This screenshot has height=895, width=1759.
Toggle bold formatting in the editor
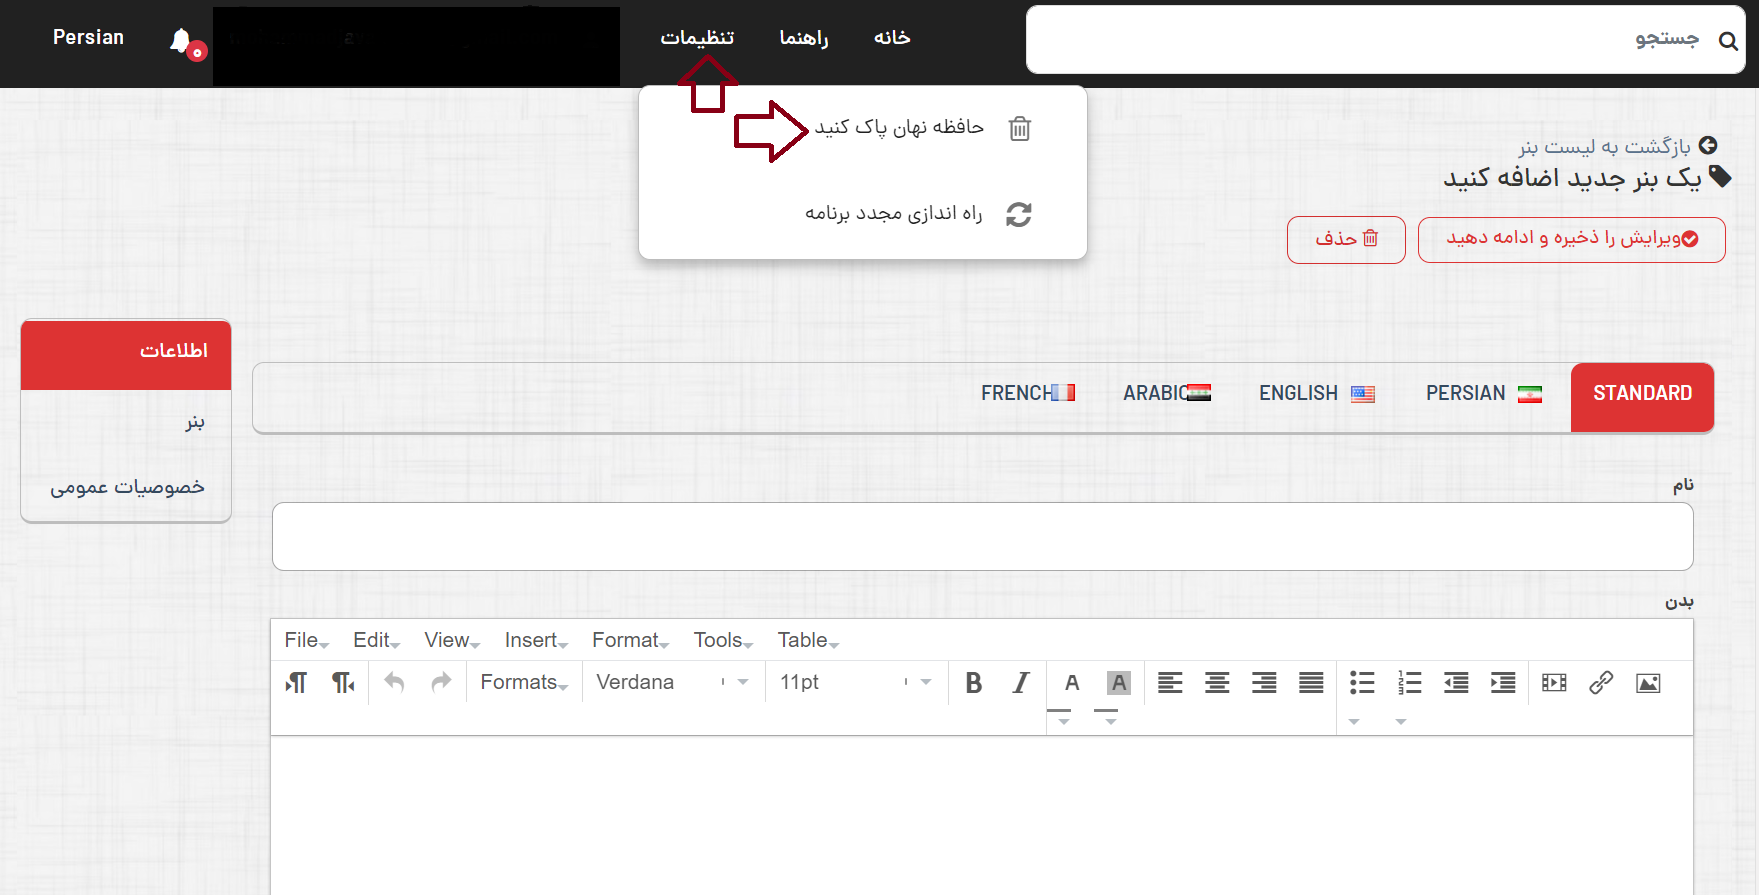973,683
